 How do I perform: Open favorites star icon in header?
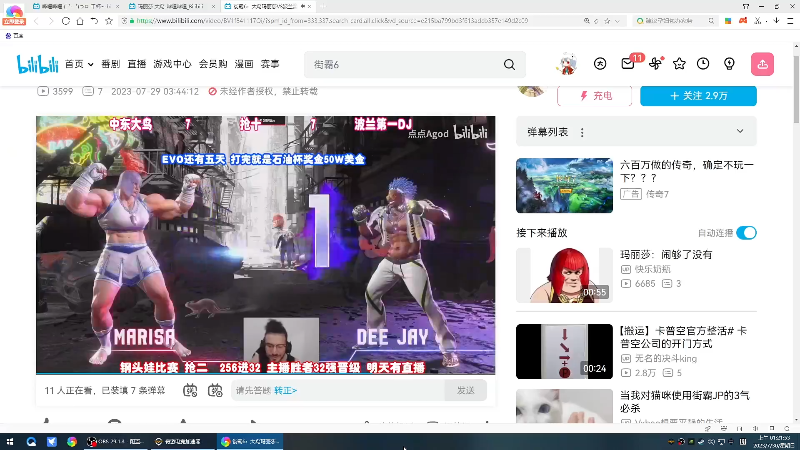pyautogui.click(x=679, y=64)
